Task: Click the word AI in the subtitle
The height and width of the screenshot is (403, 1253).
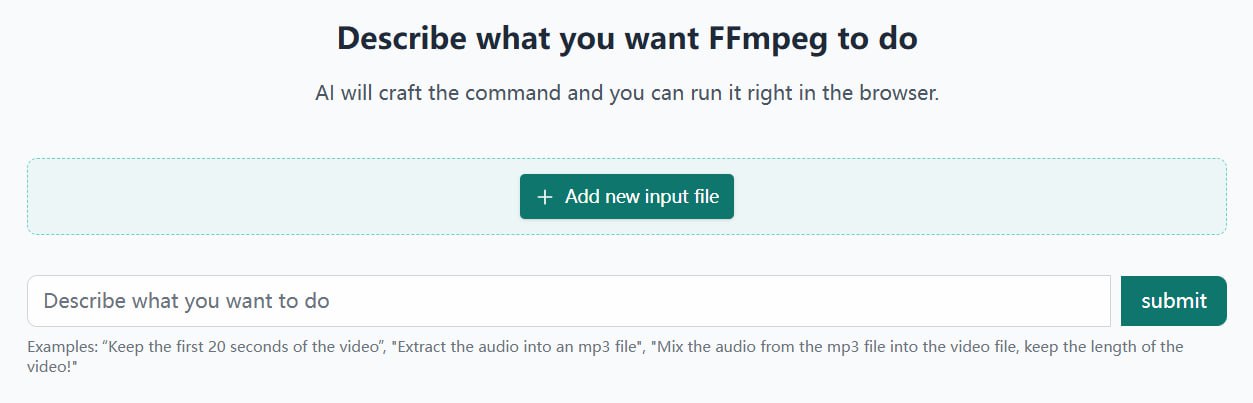Action: (x=325, y=94)
